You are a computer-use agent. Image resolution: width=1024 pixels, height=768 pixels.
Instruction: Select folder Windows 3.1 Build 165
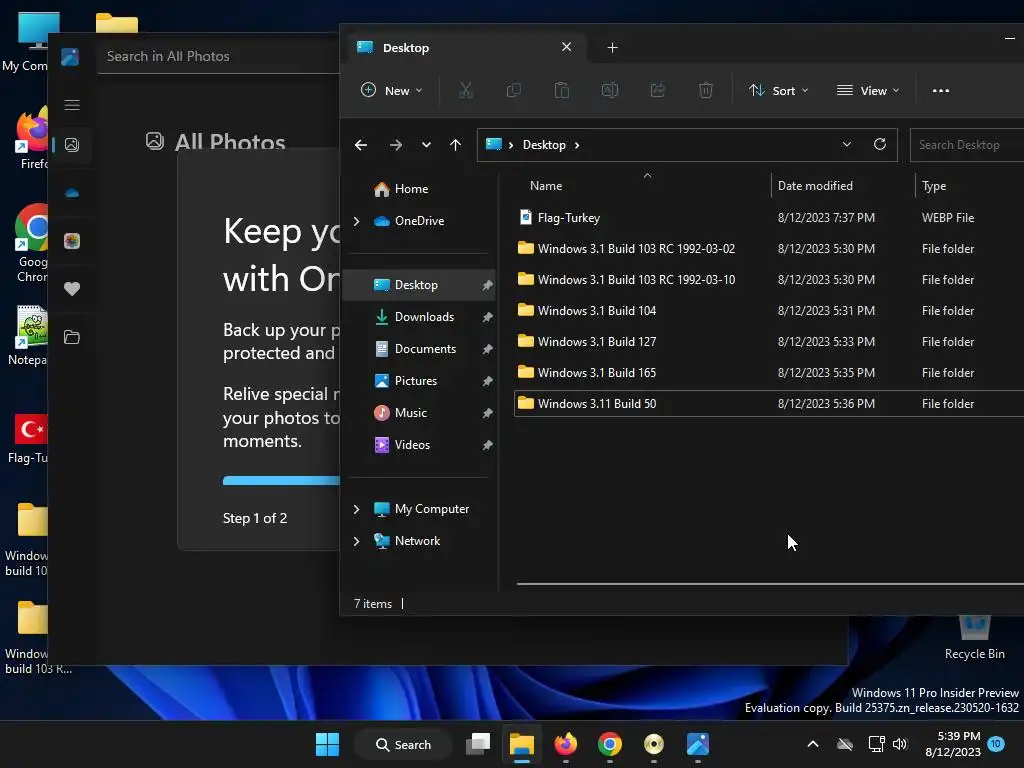[x=769, y=373]
